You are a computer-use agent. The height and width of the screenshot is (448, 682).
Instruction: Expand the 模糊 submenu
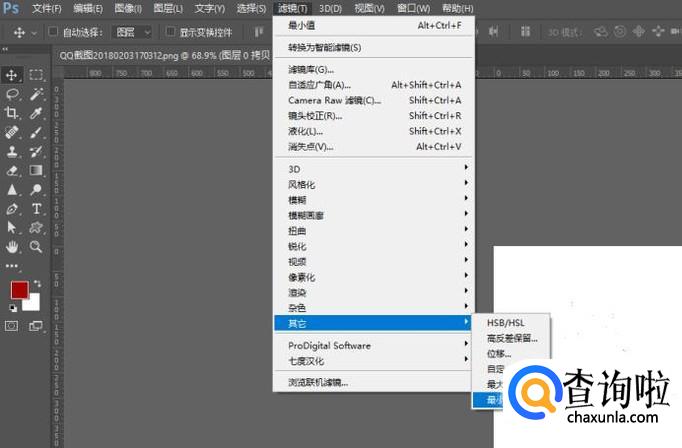[x=374, y=200]
